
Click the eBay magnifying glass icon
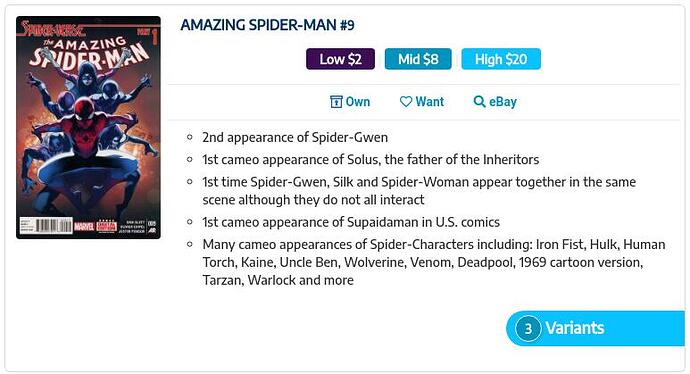[x=479, y=102]
